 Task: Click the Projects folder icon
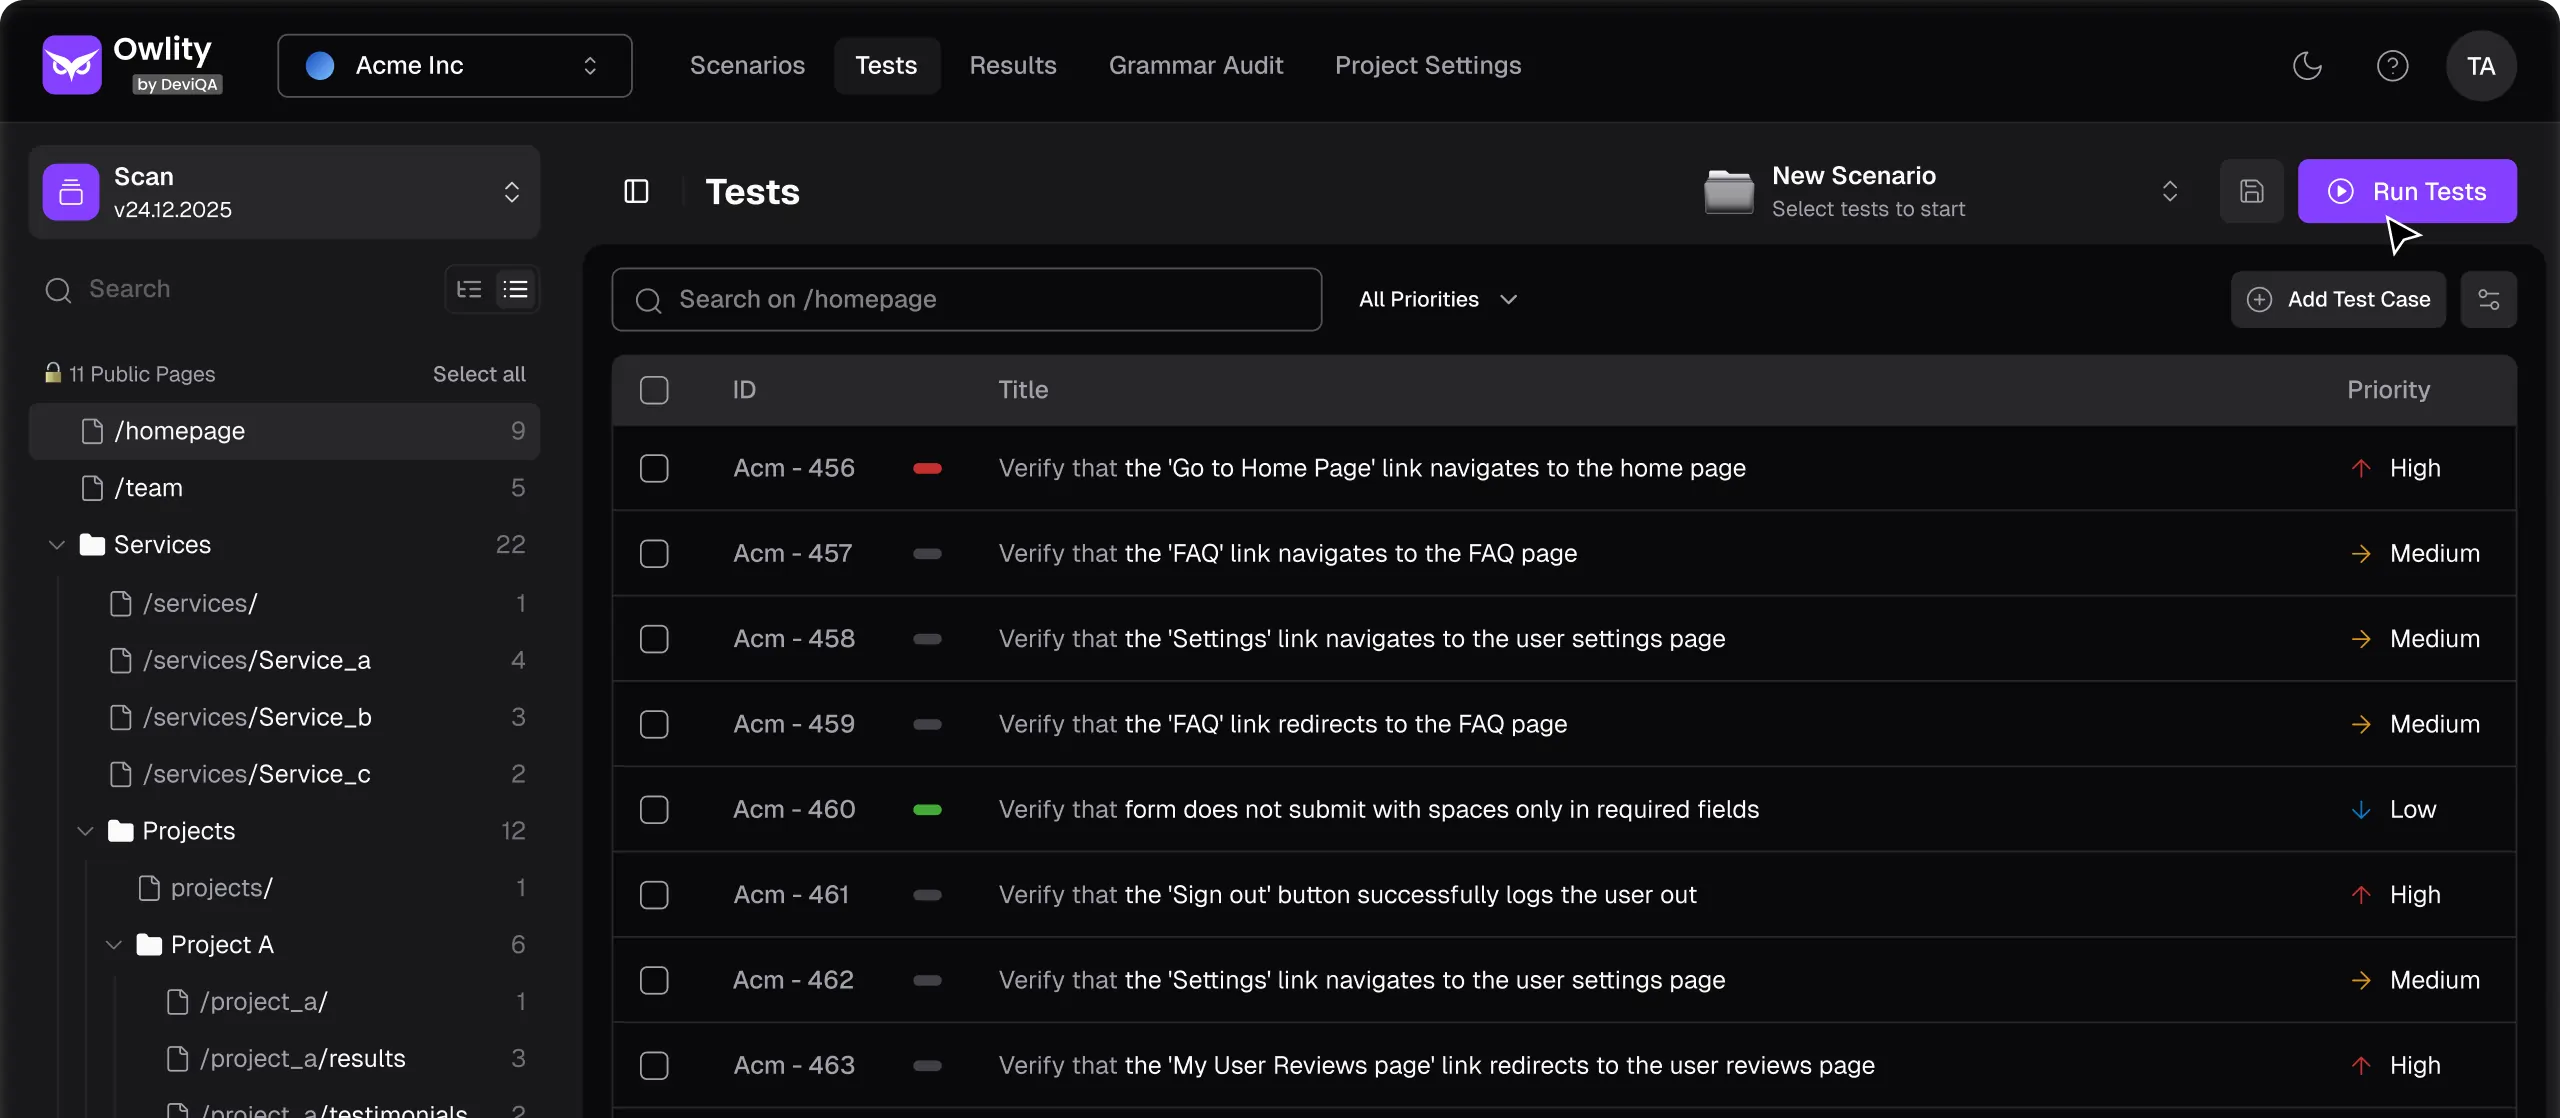click(121, 831)
